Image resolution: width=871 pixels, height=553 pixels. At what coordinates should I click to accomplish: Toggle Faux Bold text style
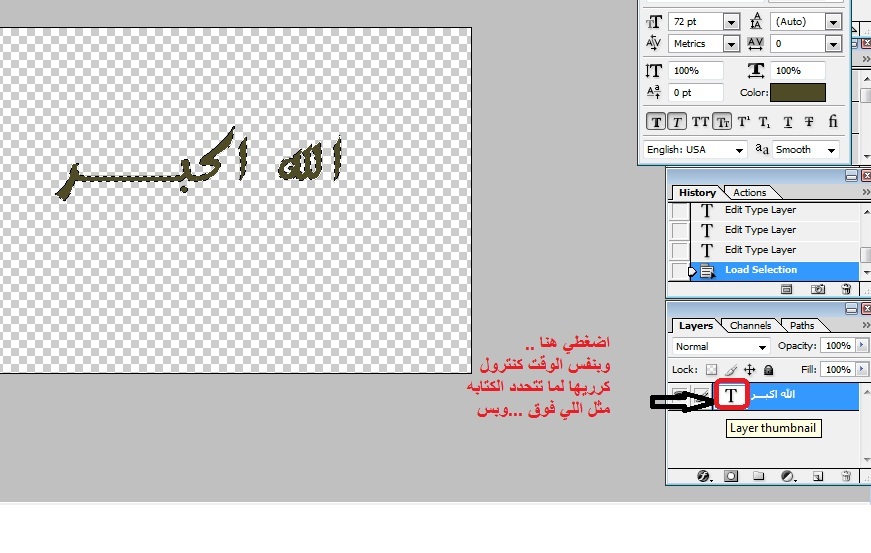tap(656, 122)
